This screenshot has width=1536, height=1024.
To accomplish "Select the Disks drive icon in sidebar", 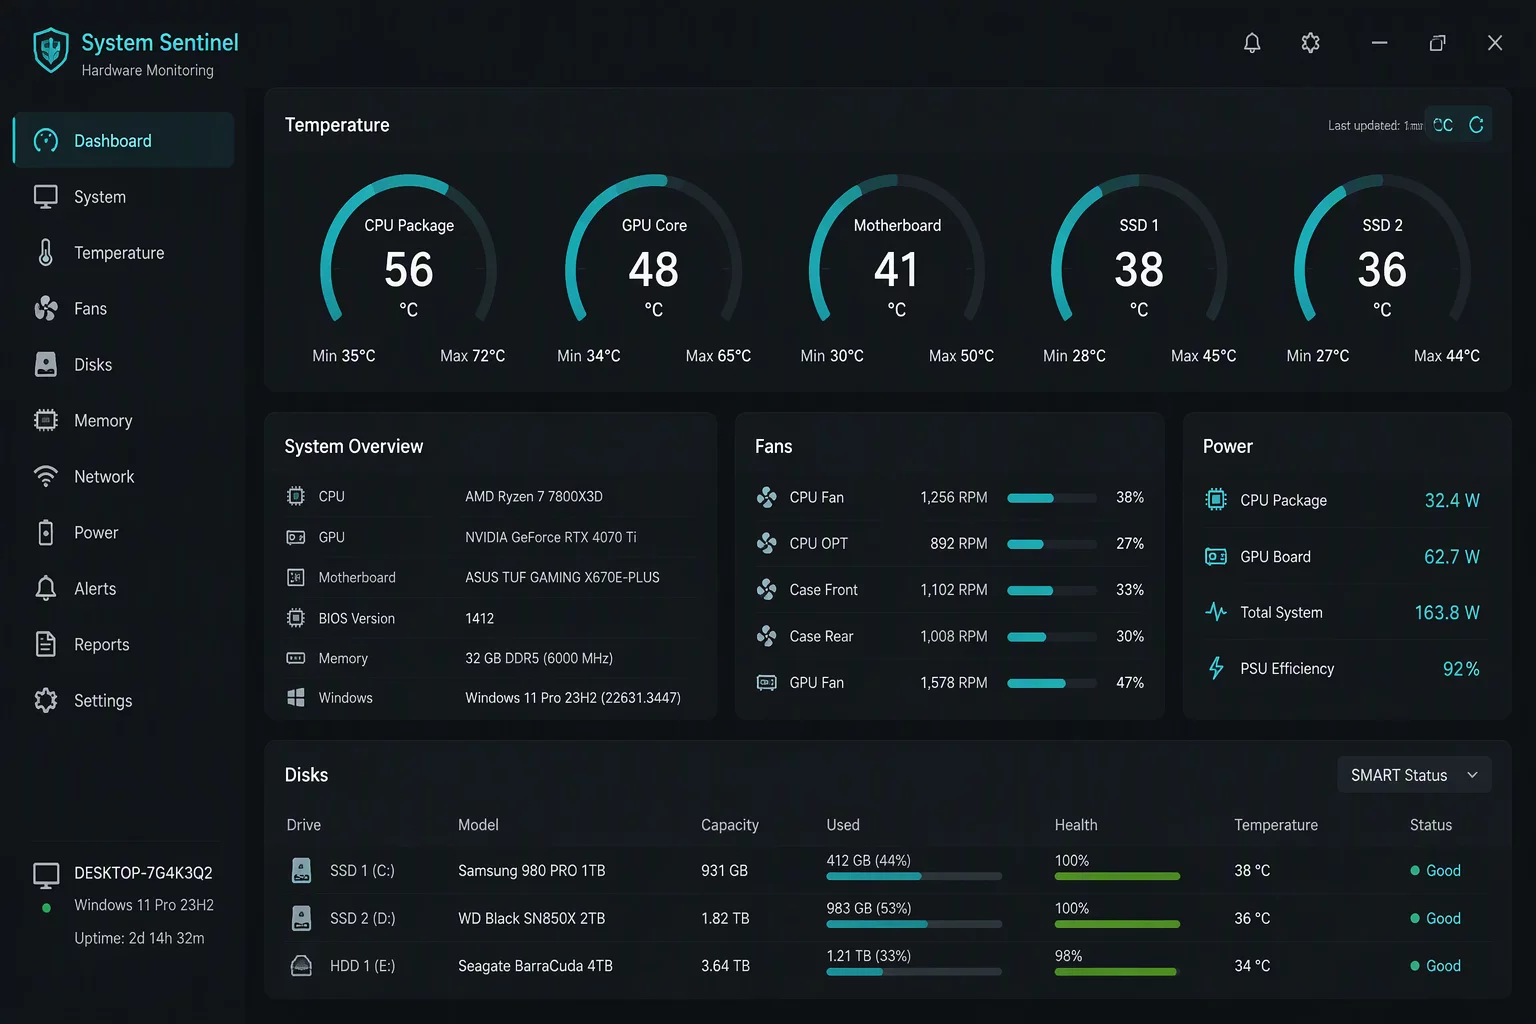I will 46,365.
